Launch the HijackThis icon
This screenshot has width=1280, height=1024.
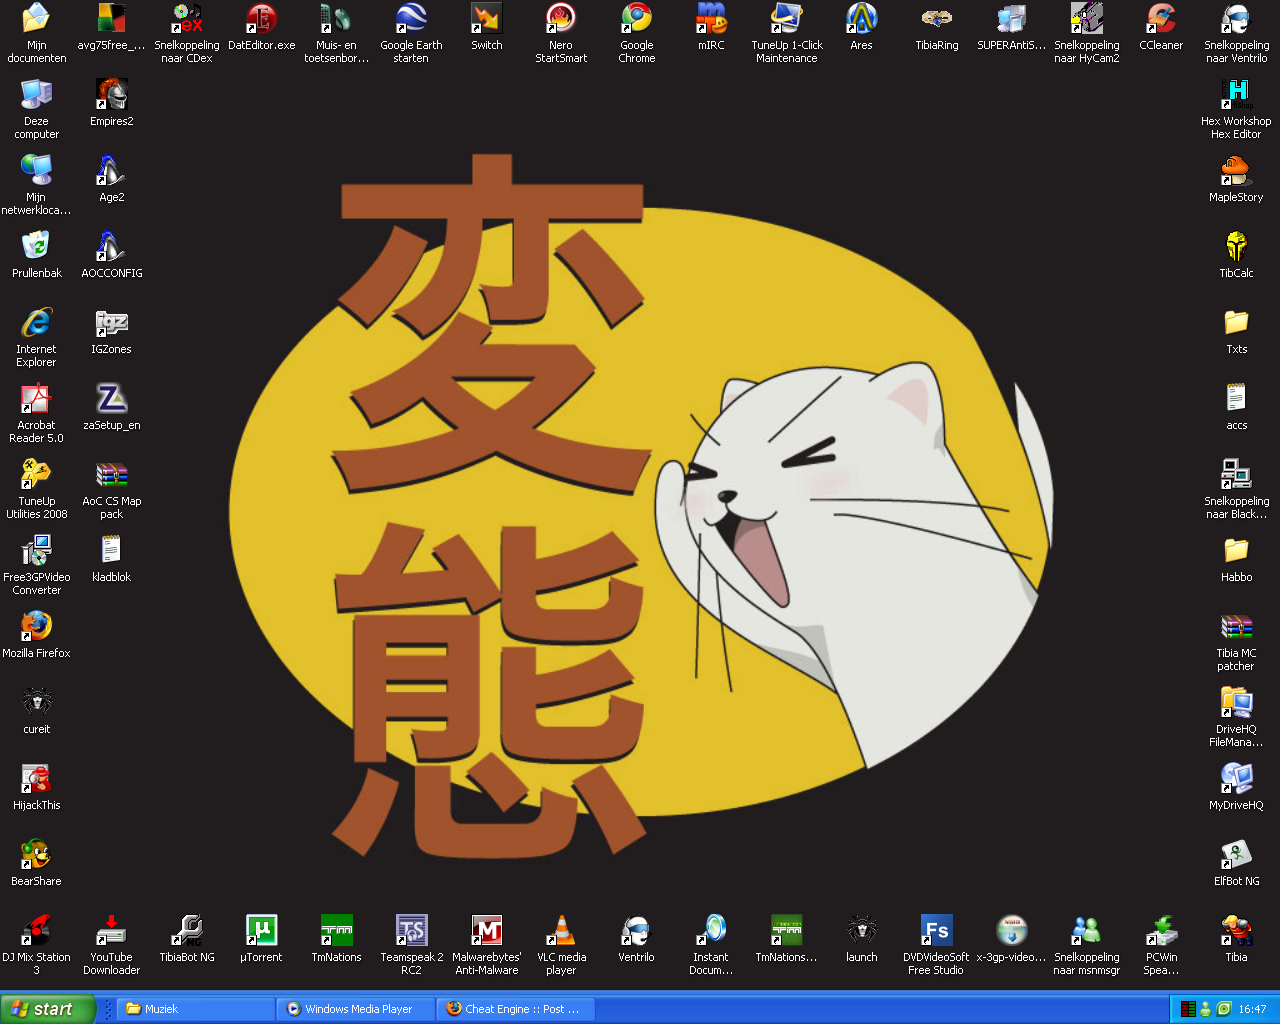(36, 778)
